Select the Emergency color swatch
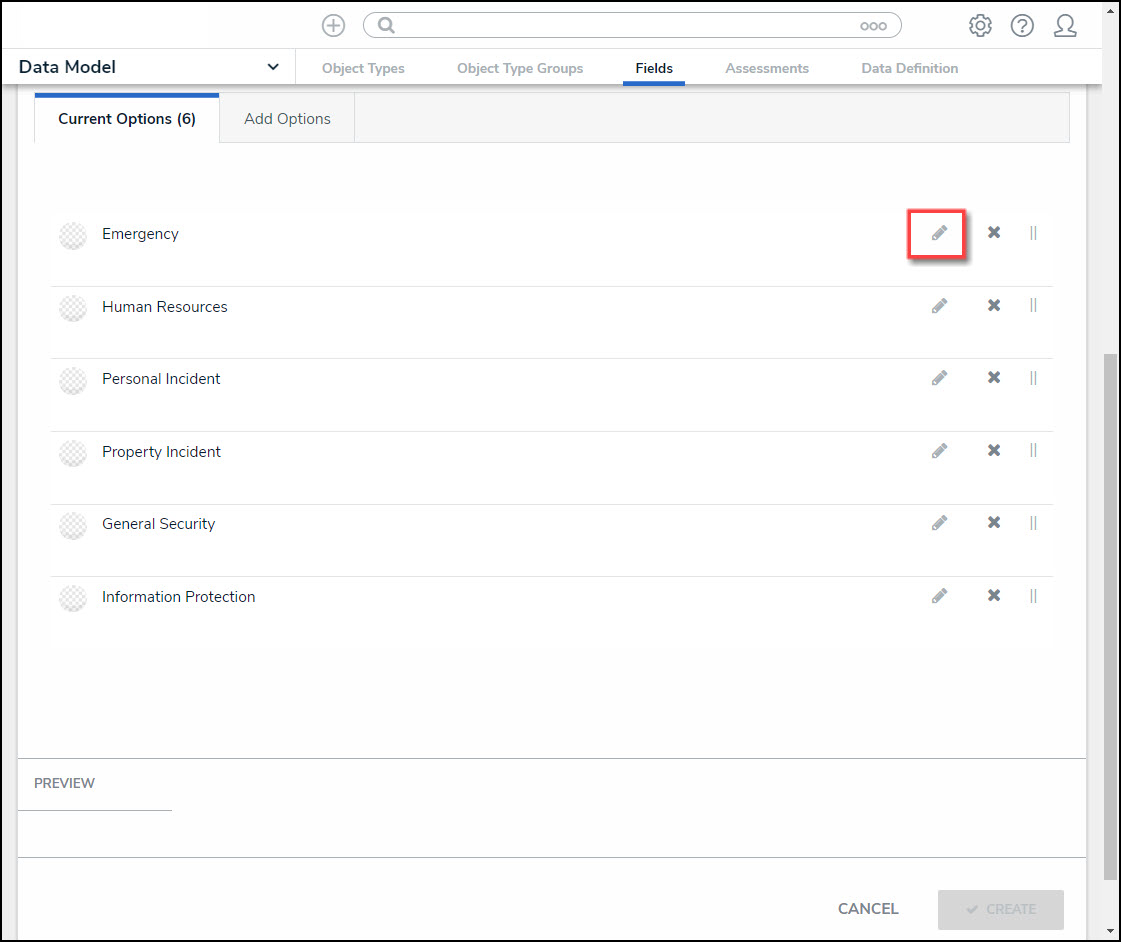This screenshot has height=942, width=1121. (x=73, y=235)
